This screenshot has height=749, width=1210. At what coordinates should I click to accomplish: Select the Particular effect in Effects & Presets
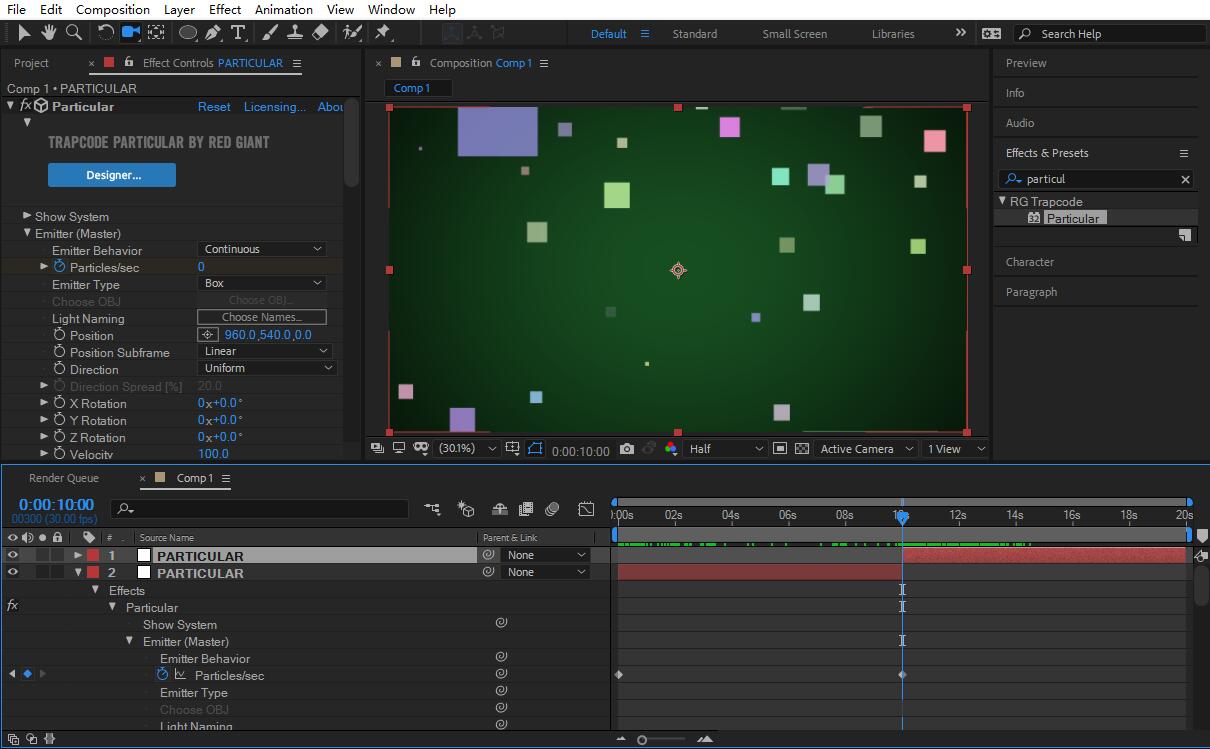(x=1073, y=218)
